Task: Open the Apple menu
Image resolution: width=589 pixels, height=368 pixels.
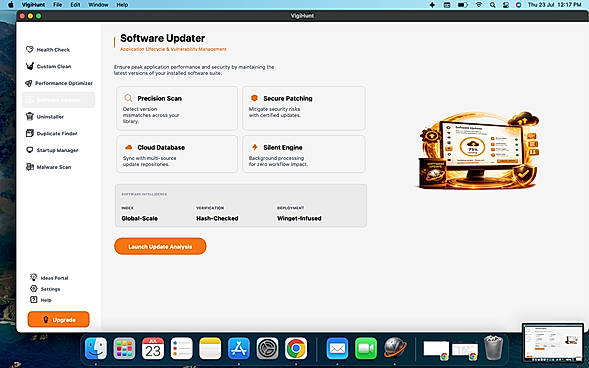Action: (x=11, y=5)
